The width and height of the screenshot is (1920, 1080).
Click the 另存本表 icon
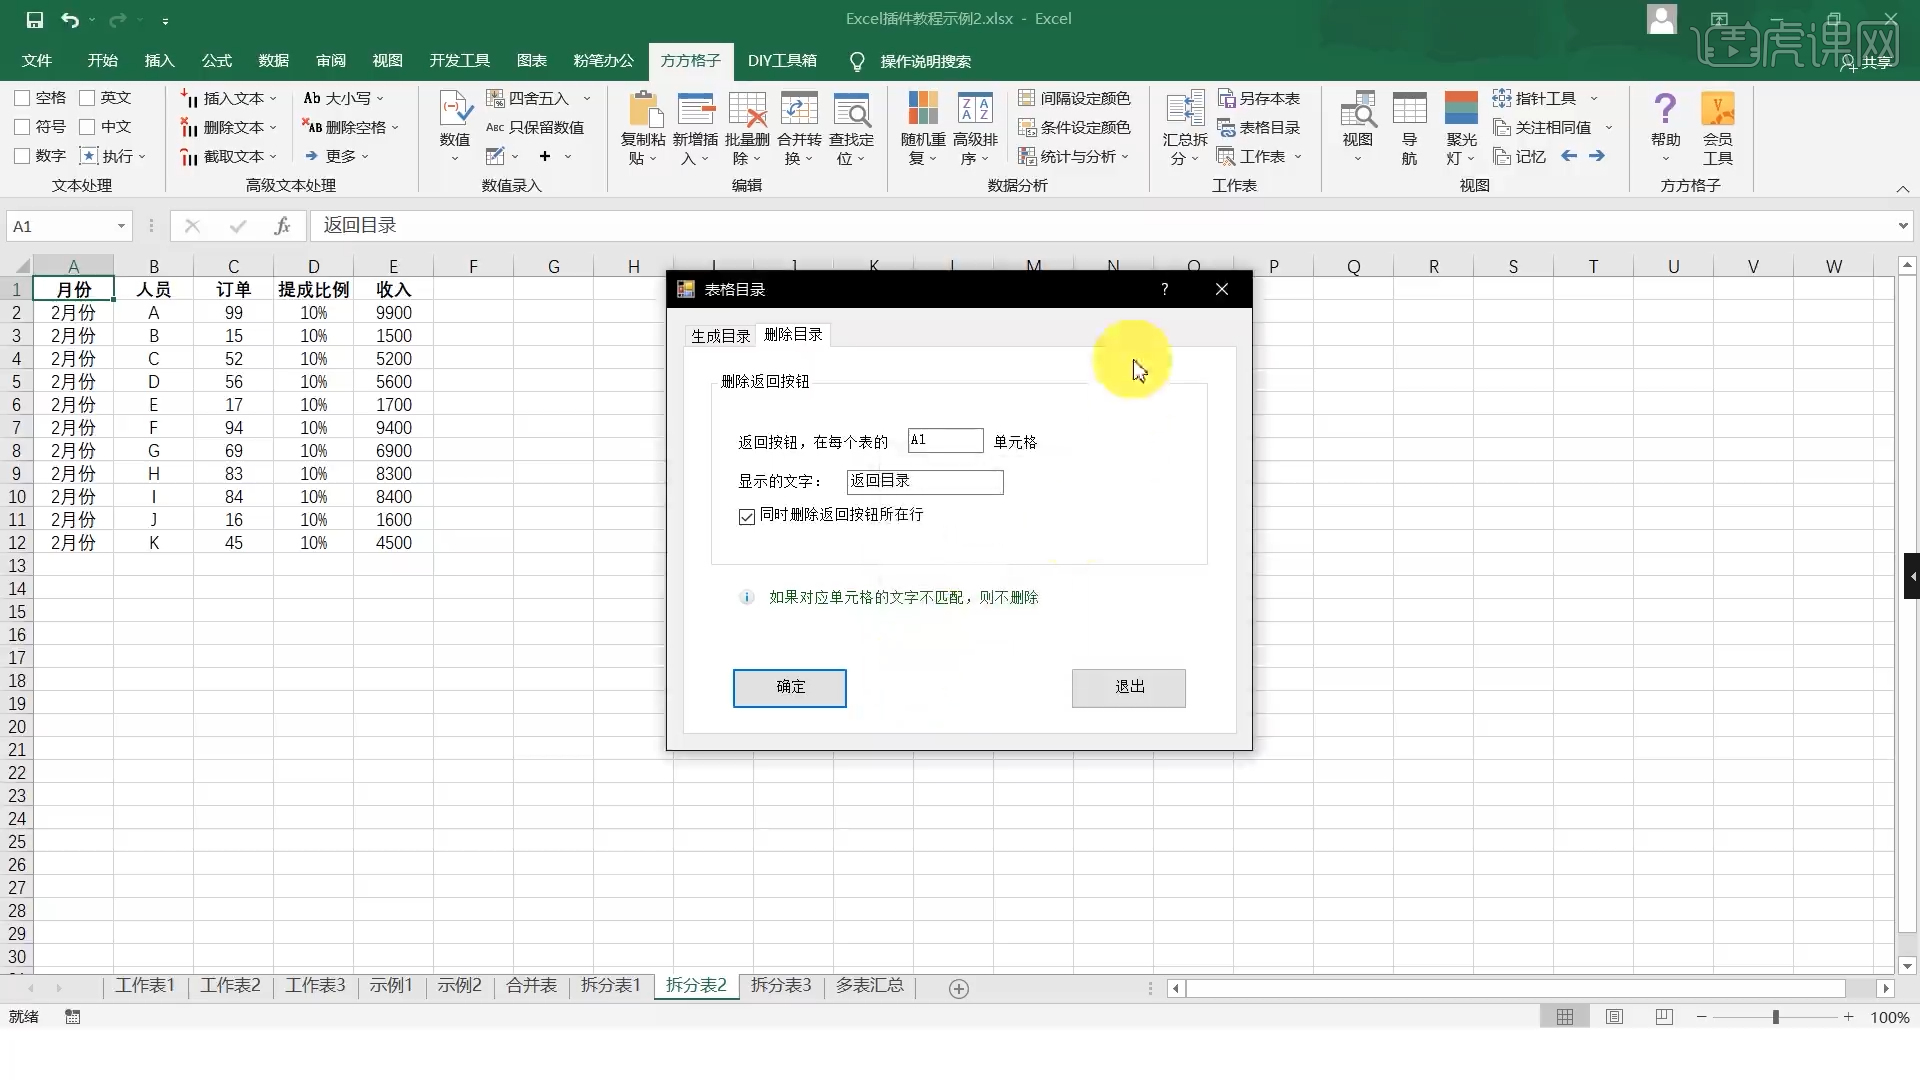[x=1227, y=98]
